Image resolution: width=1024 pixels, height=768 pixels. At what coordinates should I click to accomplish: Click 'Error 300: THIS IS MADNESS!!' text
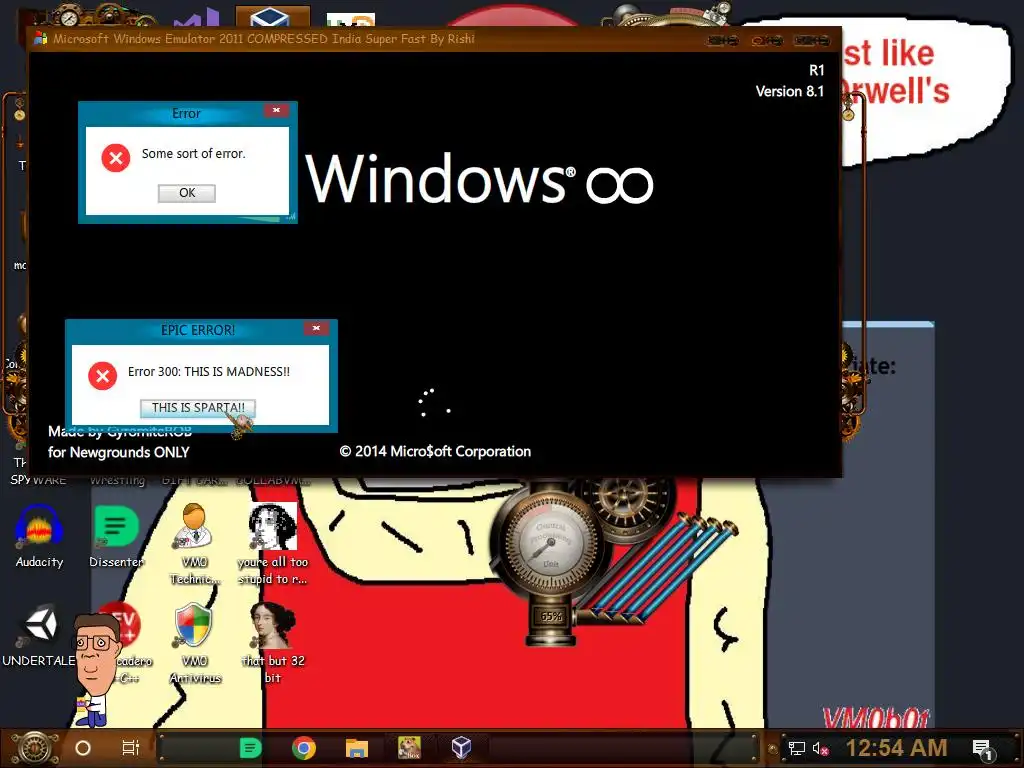point(208,372)
